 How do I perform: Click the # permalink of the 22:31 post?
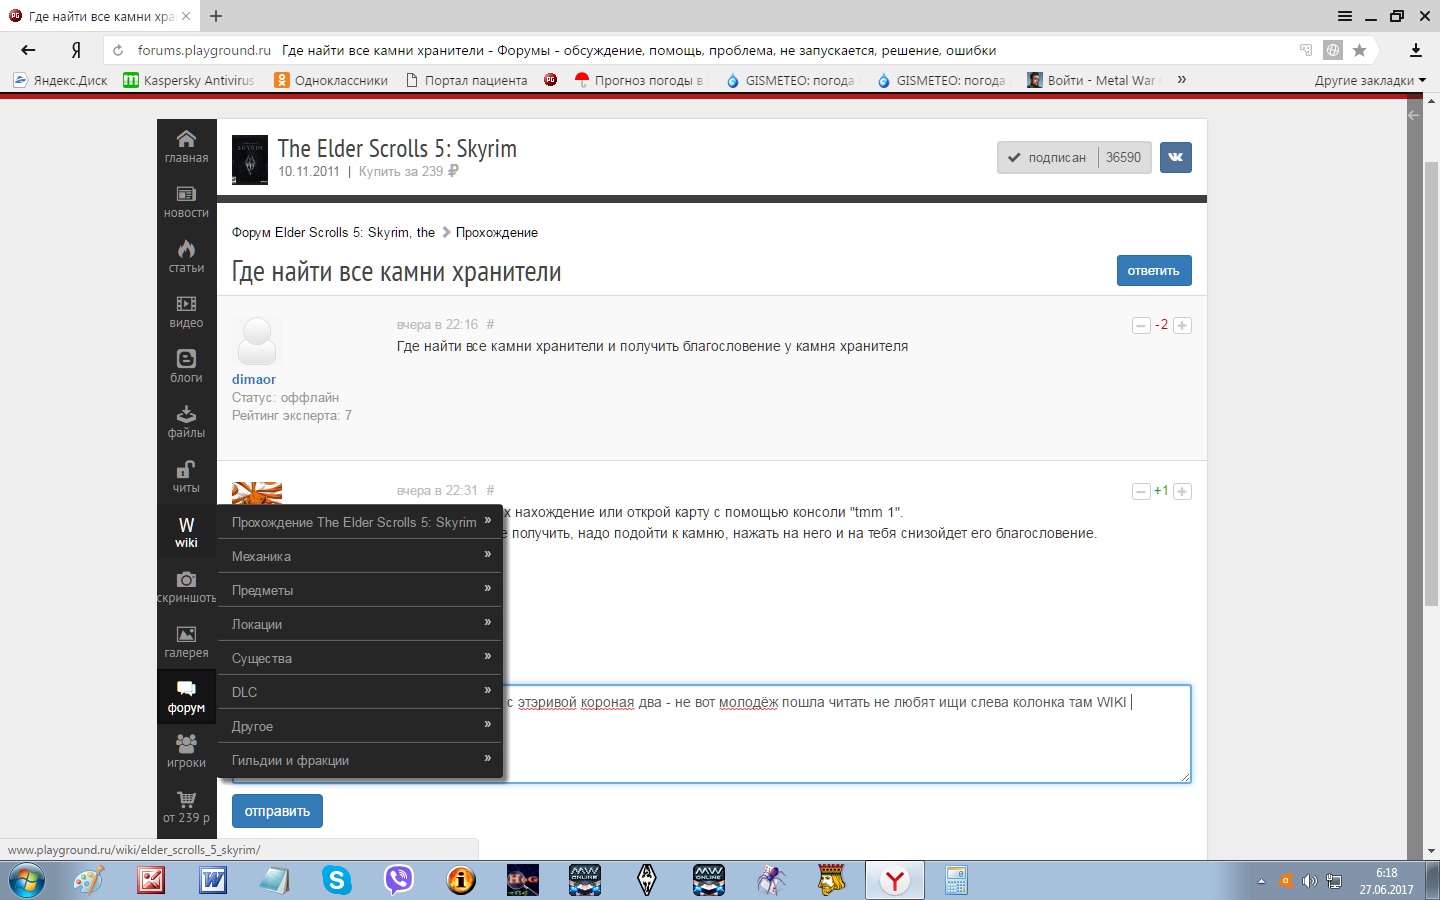(490, 490)
